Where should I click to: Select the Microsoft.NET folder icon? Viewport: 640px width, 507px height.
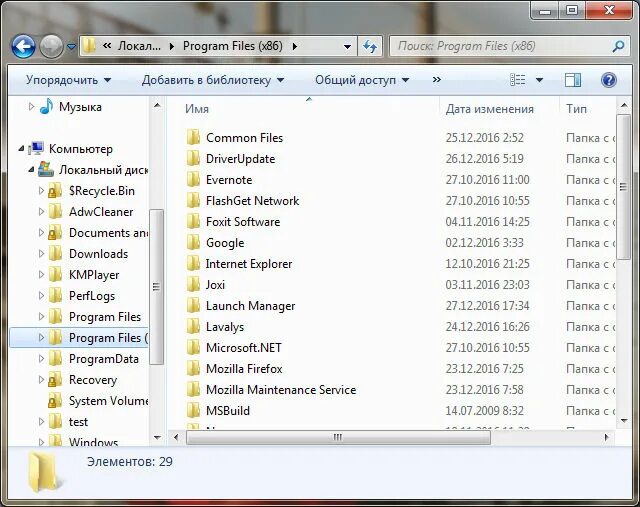[193, 348]
